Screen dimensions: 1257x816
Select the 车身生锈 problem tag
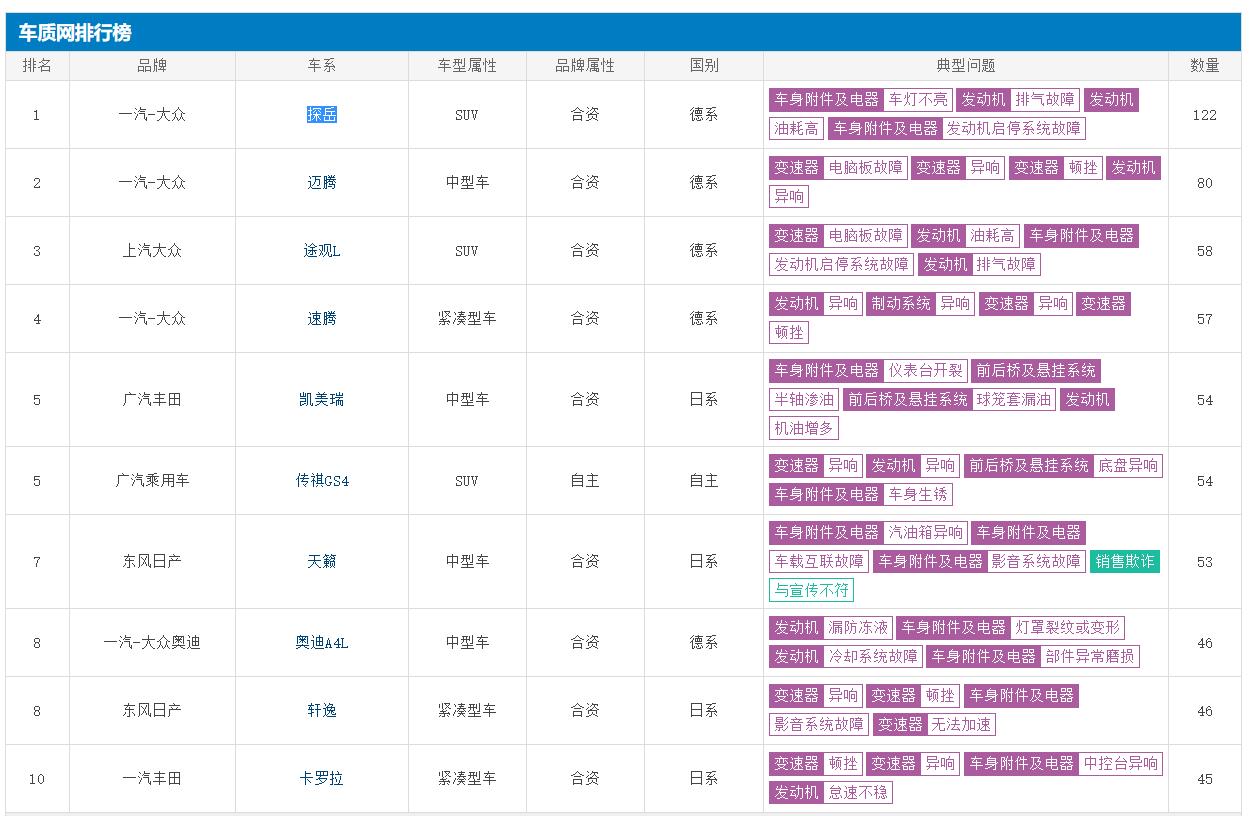click(x=918, y=495)
